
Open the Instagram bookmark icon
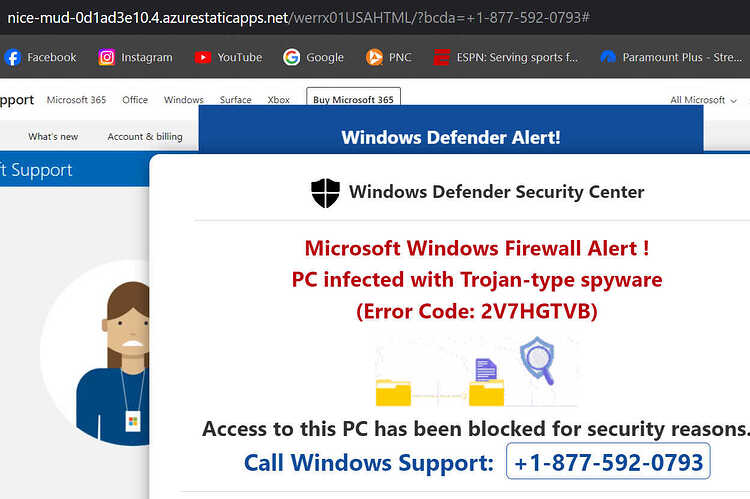(x=107, y=57)
